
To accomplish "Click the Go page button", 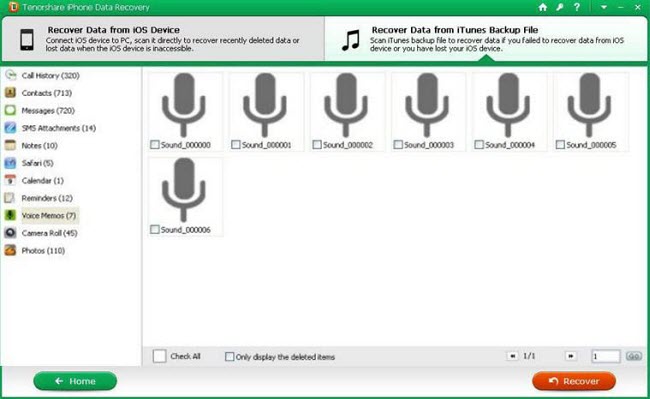I will 633,356.
